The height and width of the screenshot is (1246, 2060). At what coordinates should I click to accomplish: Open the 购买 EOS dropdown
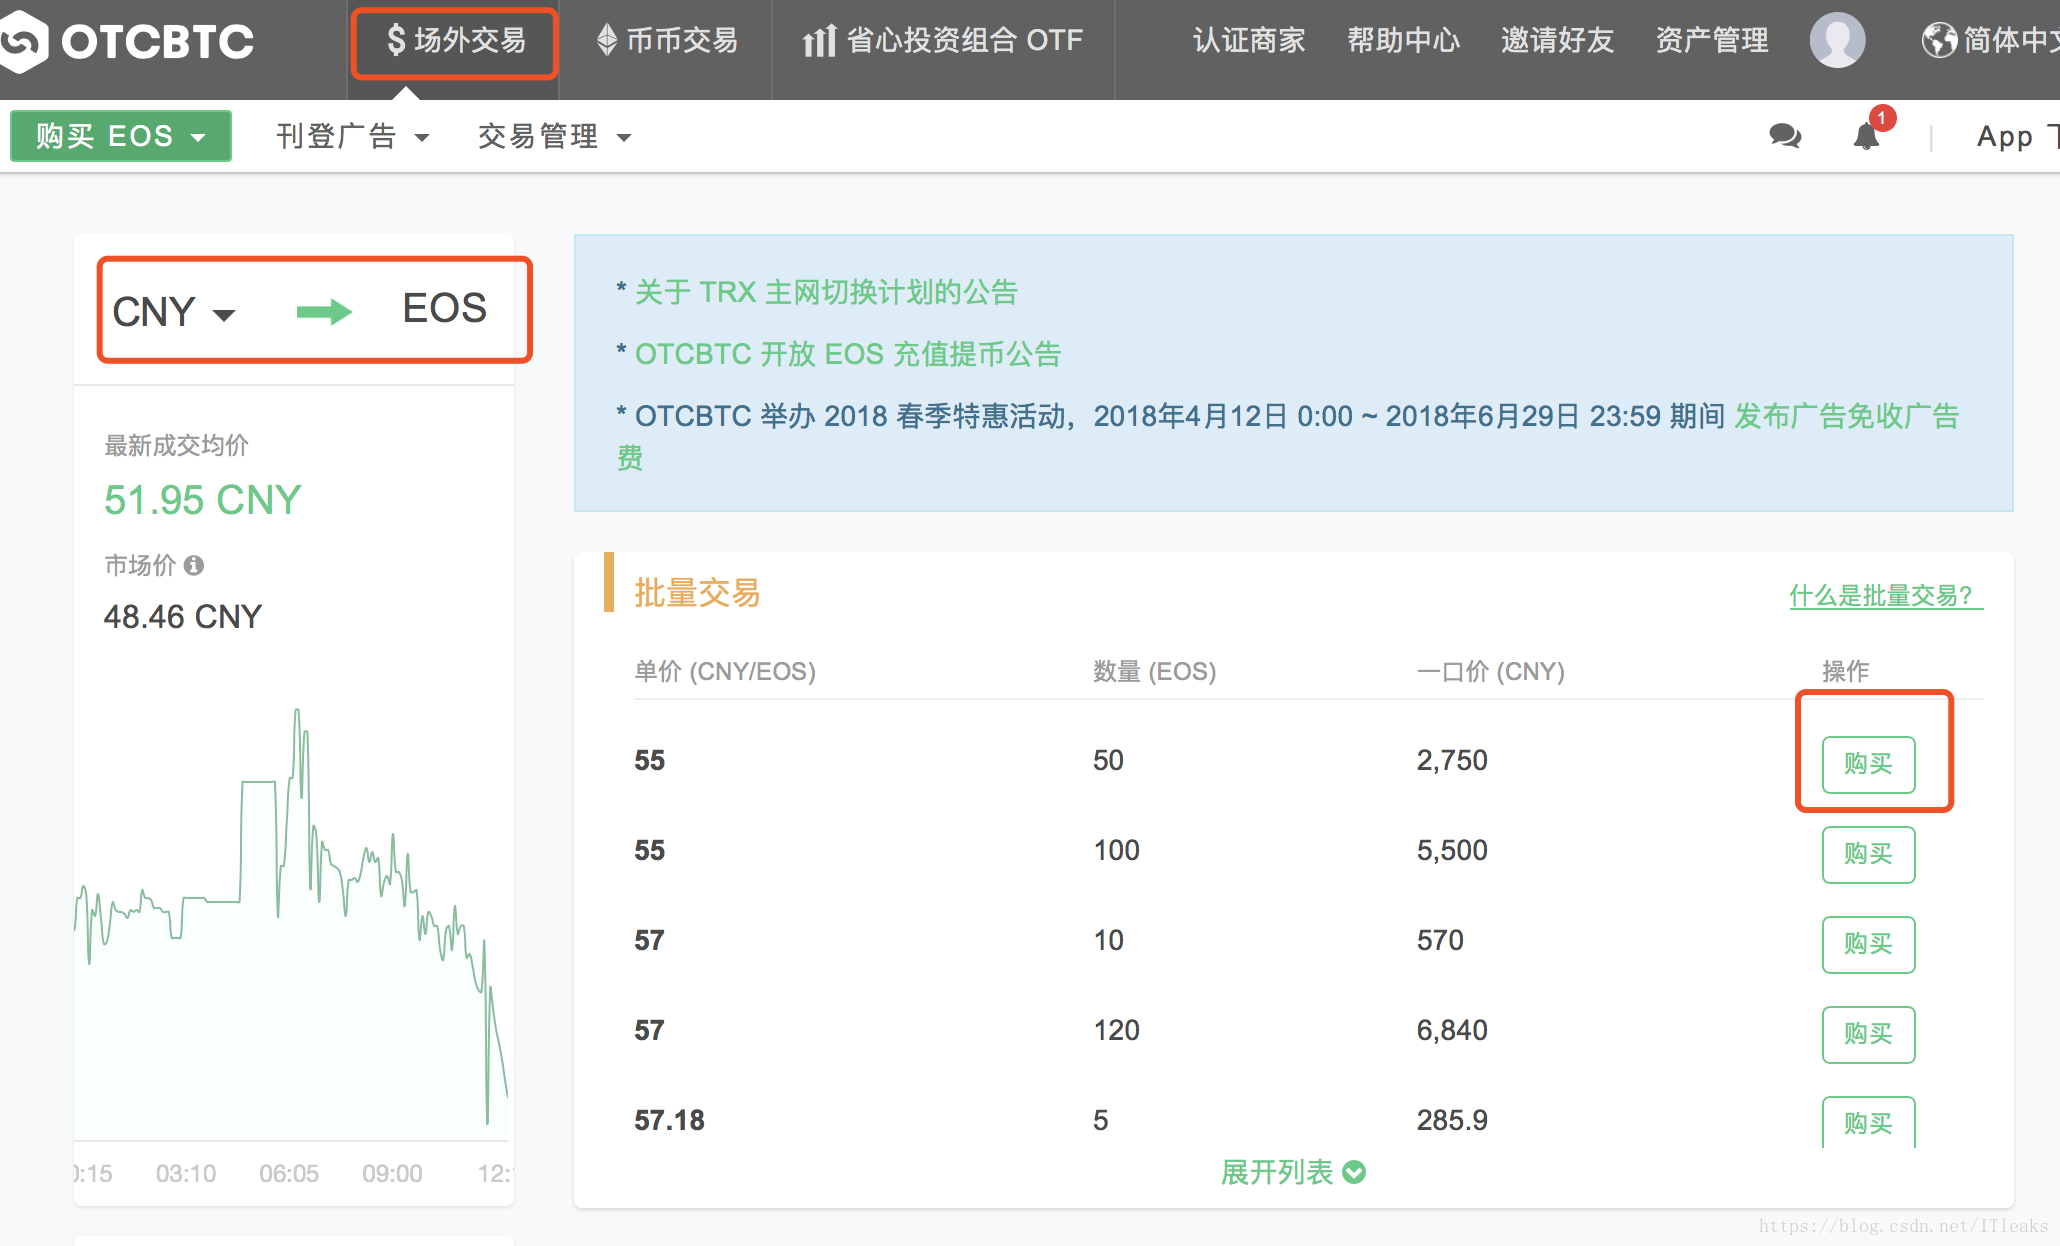coord(121,136)
